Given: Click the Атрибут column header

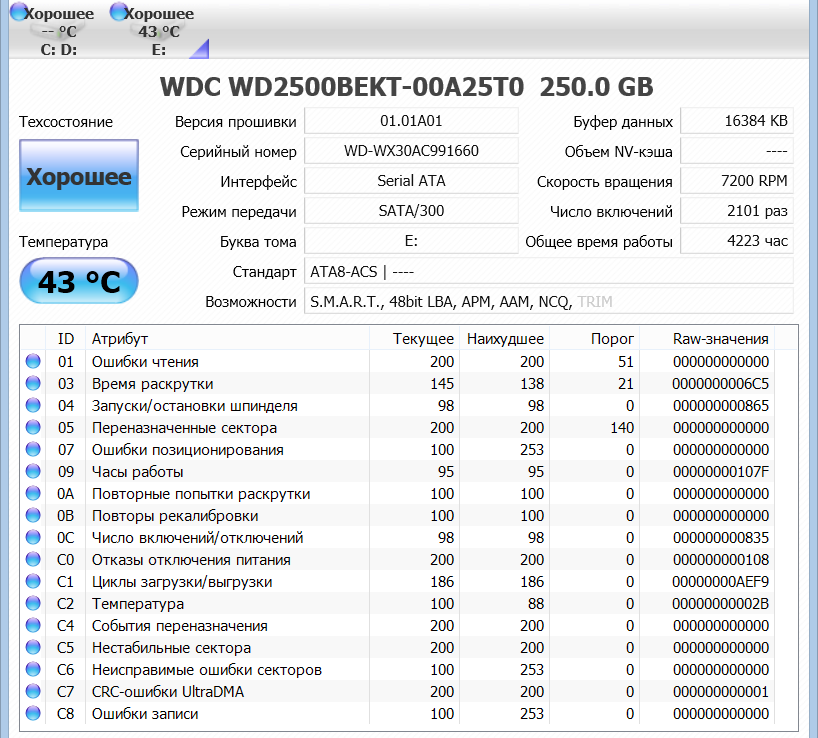Looking at the screenshot, I should tap(227, 339).
